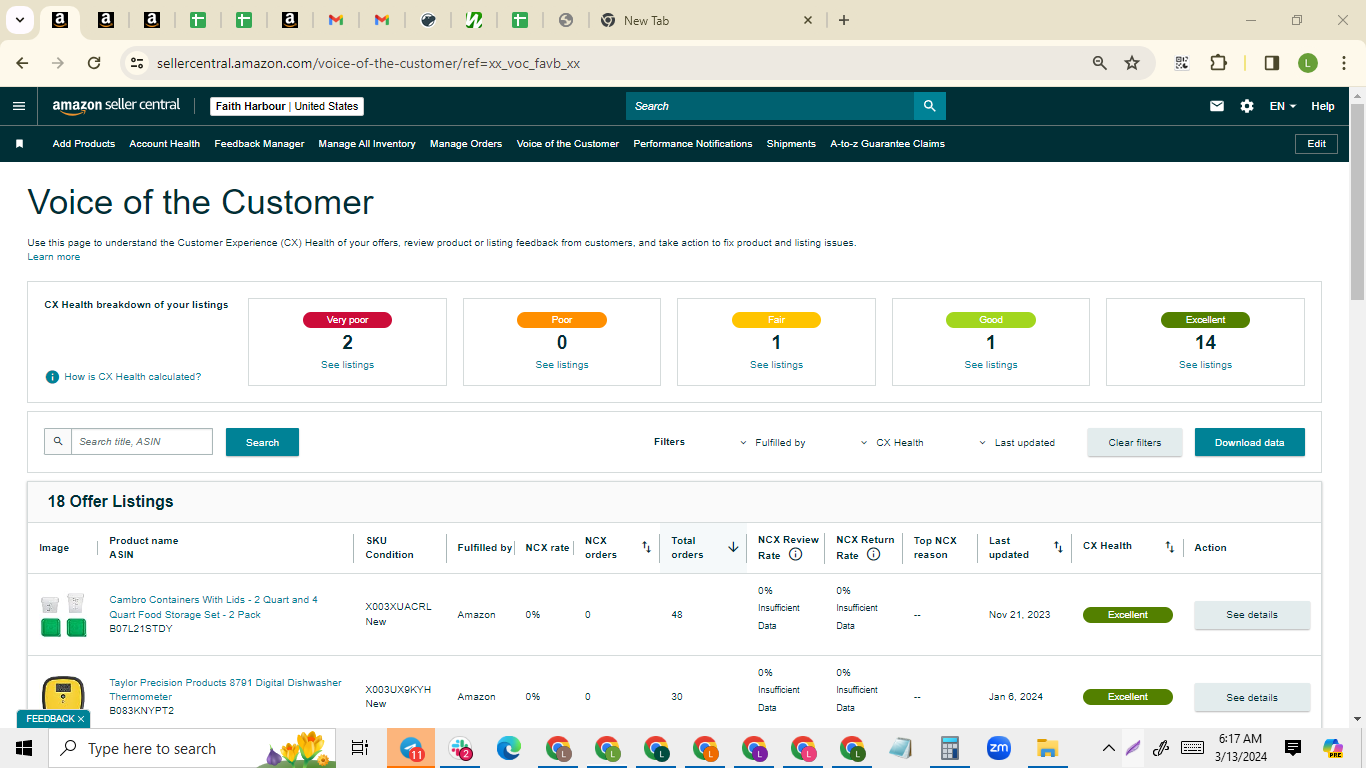The width and height of the screenshot is (1366, 768).
Task: Click the search magnifier button in header
Action: 930,106
